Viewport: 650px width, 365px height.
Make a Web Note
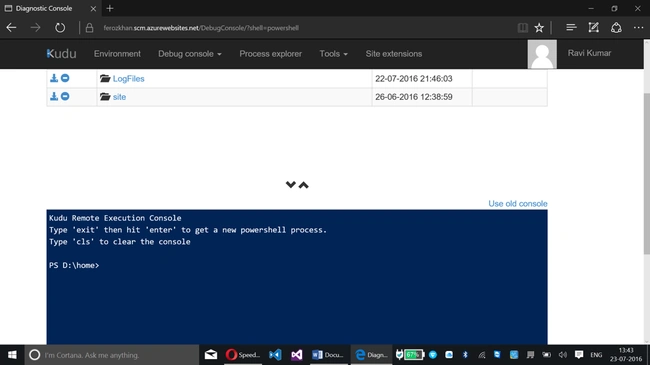(594, 27)
